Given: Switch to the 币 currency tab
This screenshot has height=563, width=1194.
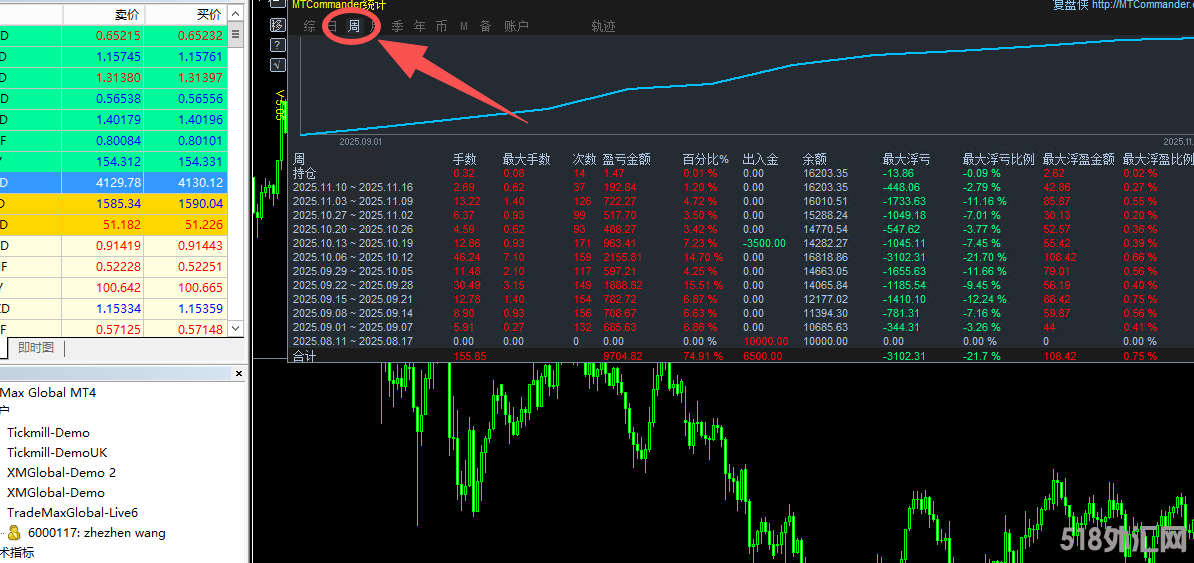Looking at the screenshot, I should point(442,27).
